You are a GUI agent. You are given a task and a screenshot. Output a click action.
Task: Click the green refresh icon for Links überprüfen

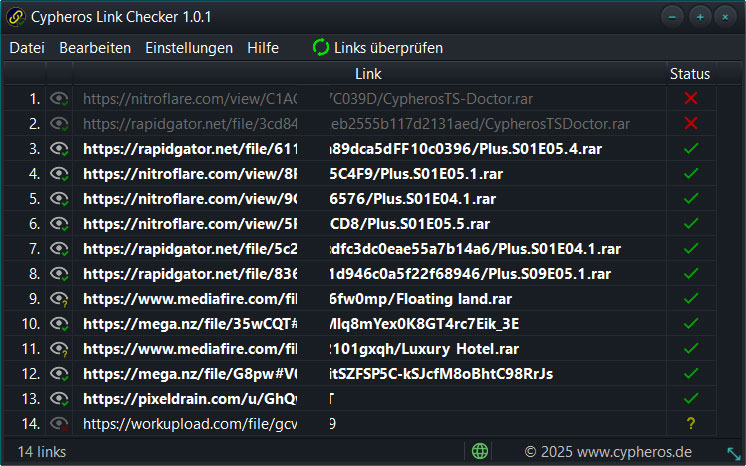pyautogui.click(x=321, y=47)
